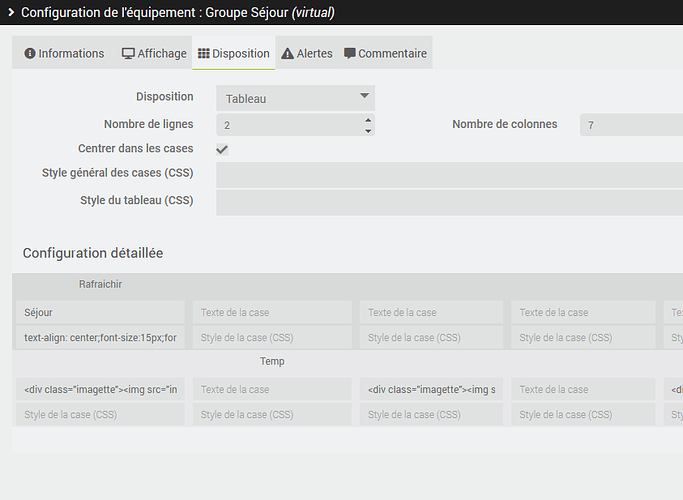683x500 pixels.
Task: Open the Disposition Tableau dropdown
Action: coord(295,98)
